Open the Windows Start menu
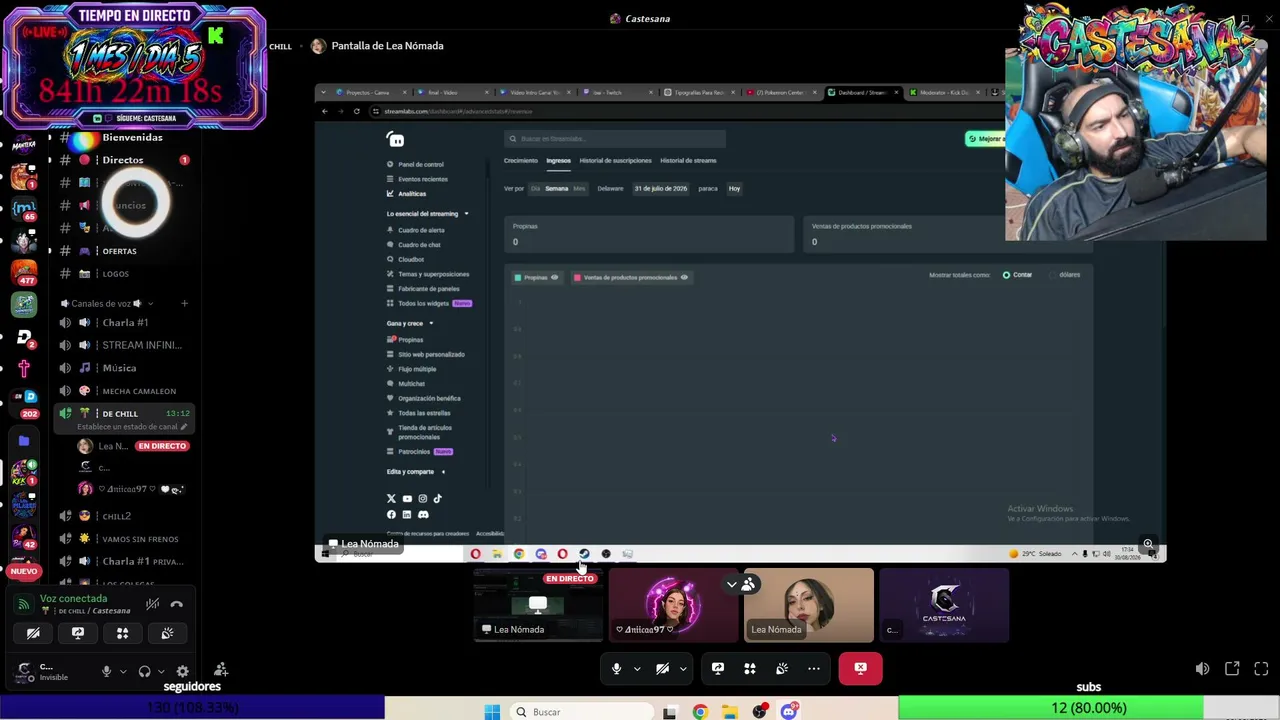Image resolution: width=1280 pixels, height=720 pixels. tap(492, 712)
